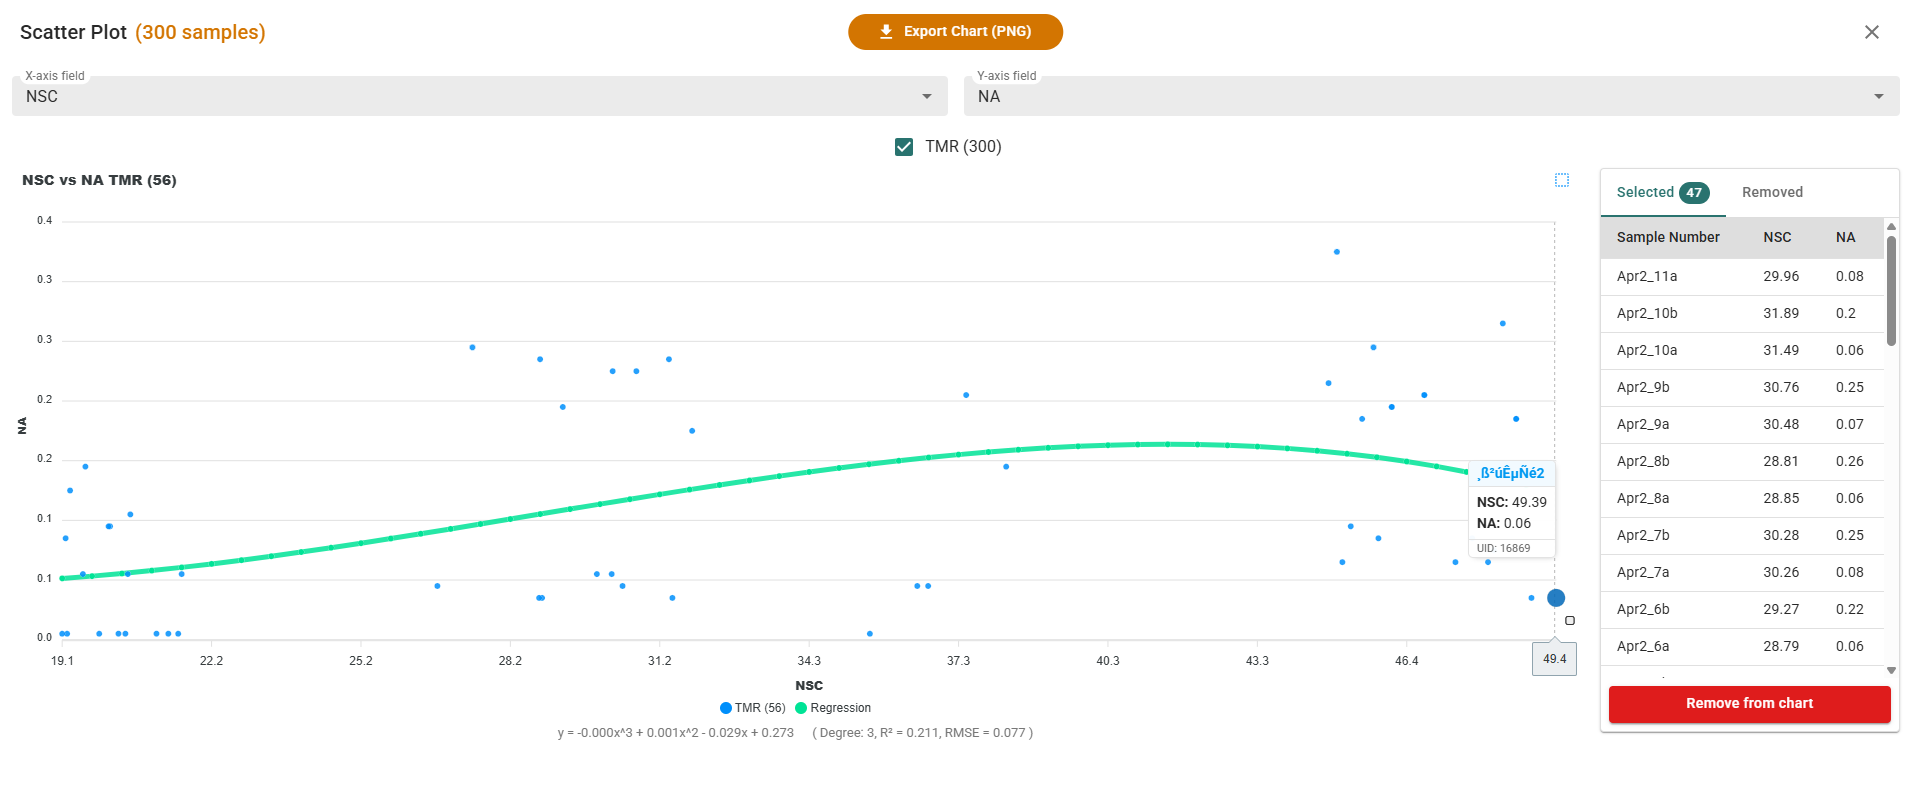Click the NSC column header in table

point(1777,237)
